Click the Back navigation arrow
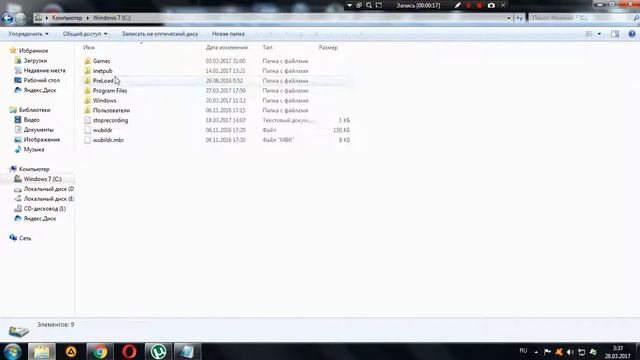Viewport: 640px width, 360px height. [7, 18]
